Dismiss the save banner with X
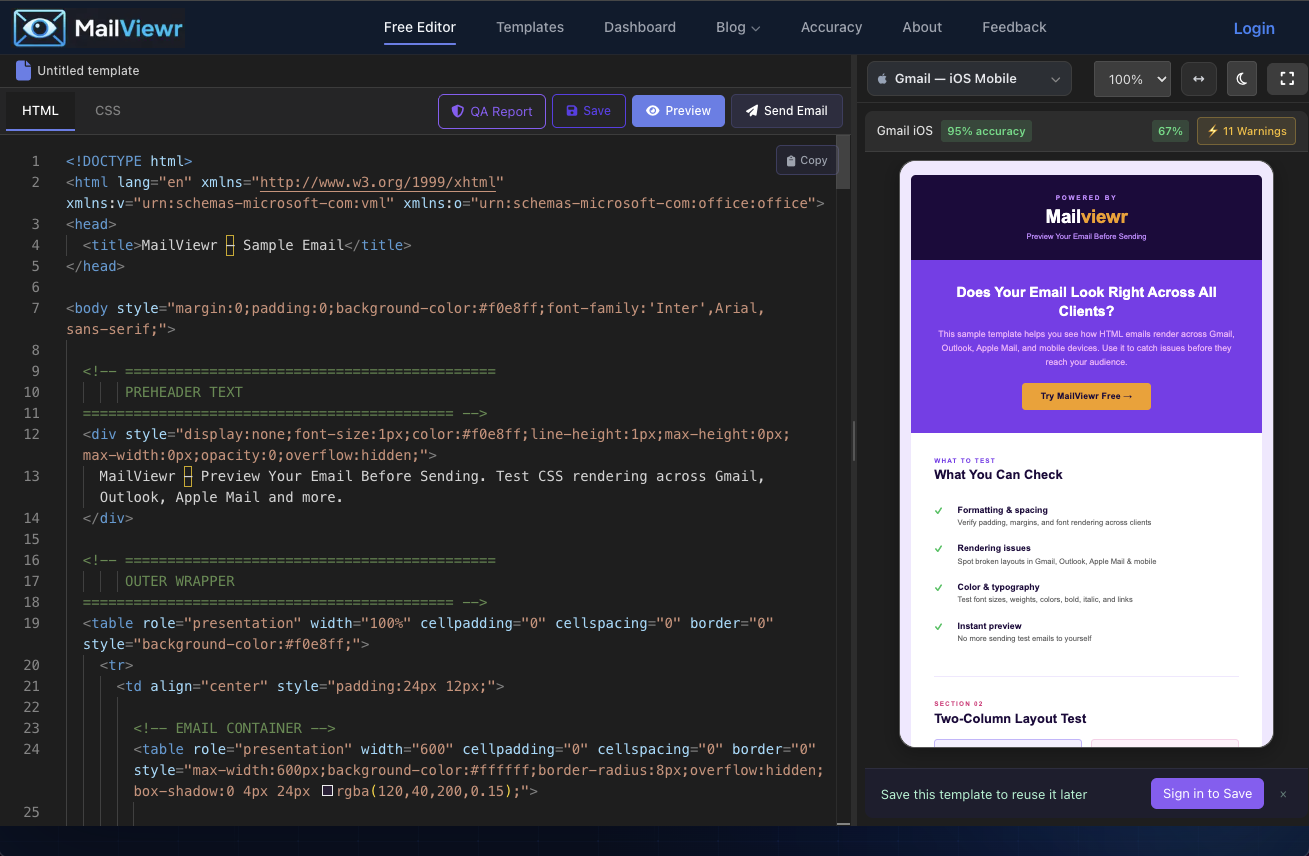 coord(1283,794)
